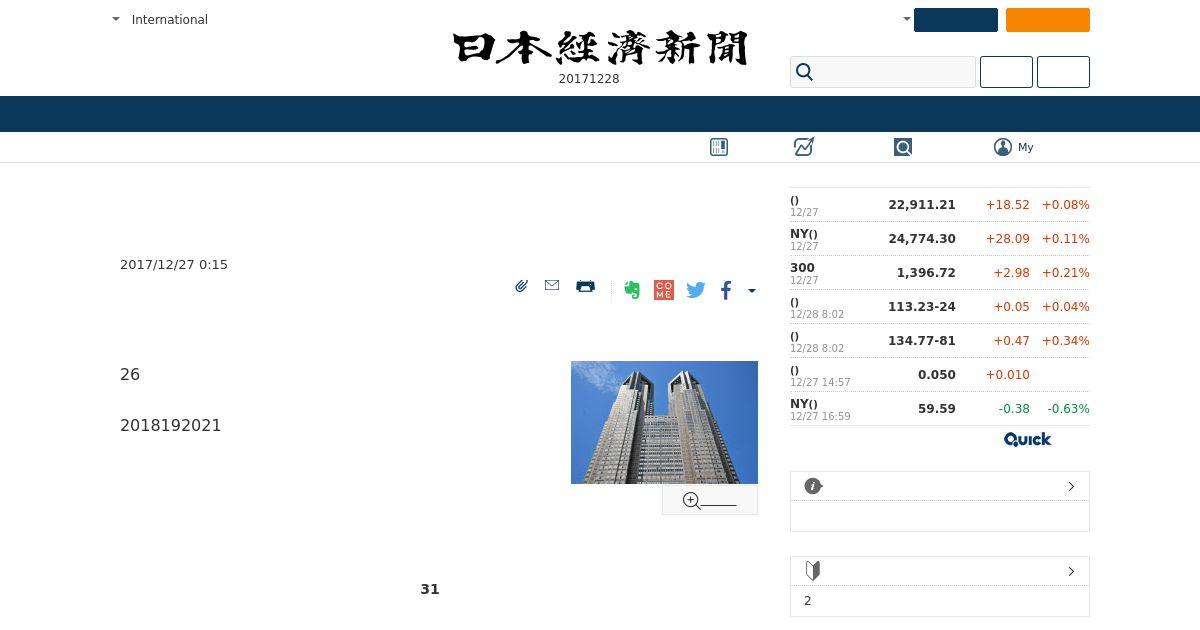
Task: Click the first outlined button beside the search box
Action: 1006,72
